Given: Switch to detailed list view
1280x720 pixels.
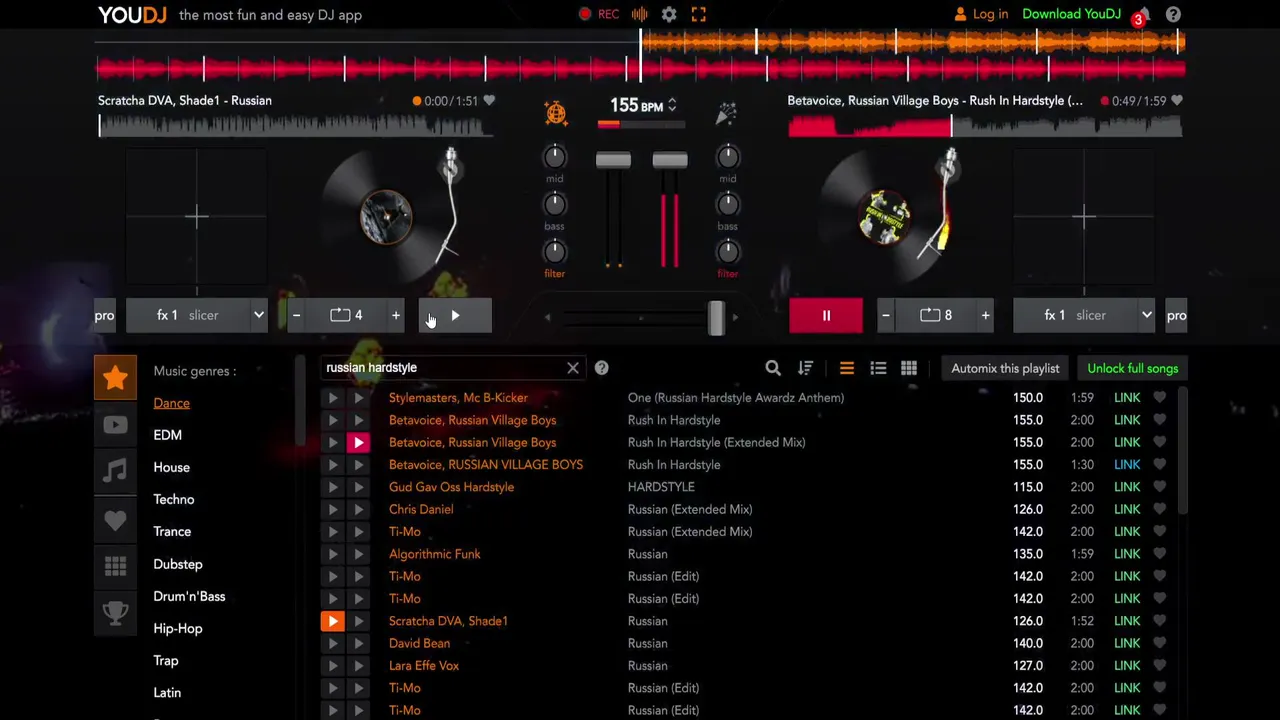Looking at the screenshot, I should click(878, 368).
